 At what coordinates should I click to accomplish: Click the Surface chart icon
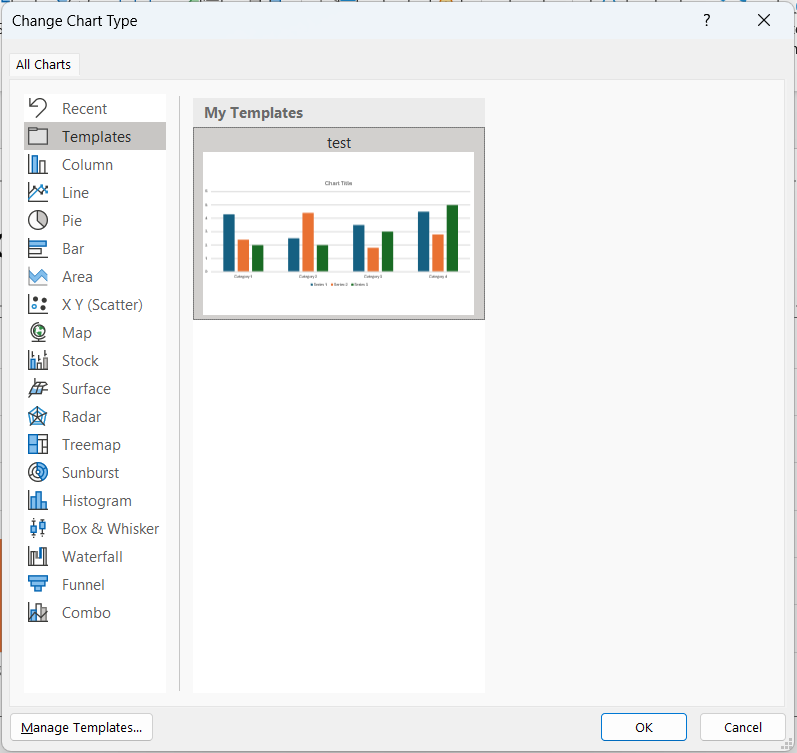click(x=38, y=388)
